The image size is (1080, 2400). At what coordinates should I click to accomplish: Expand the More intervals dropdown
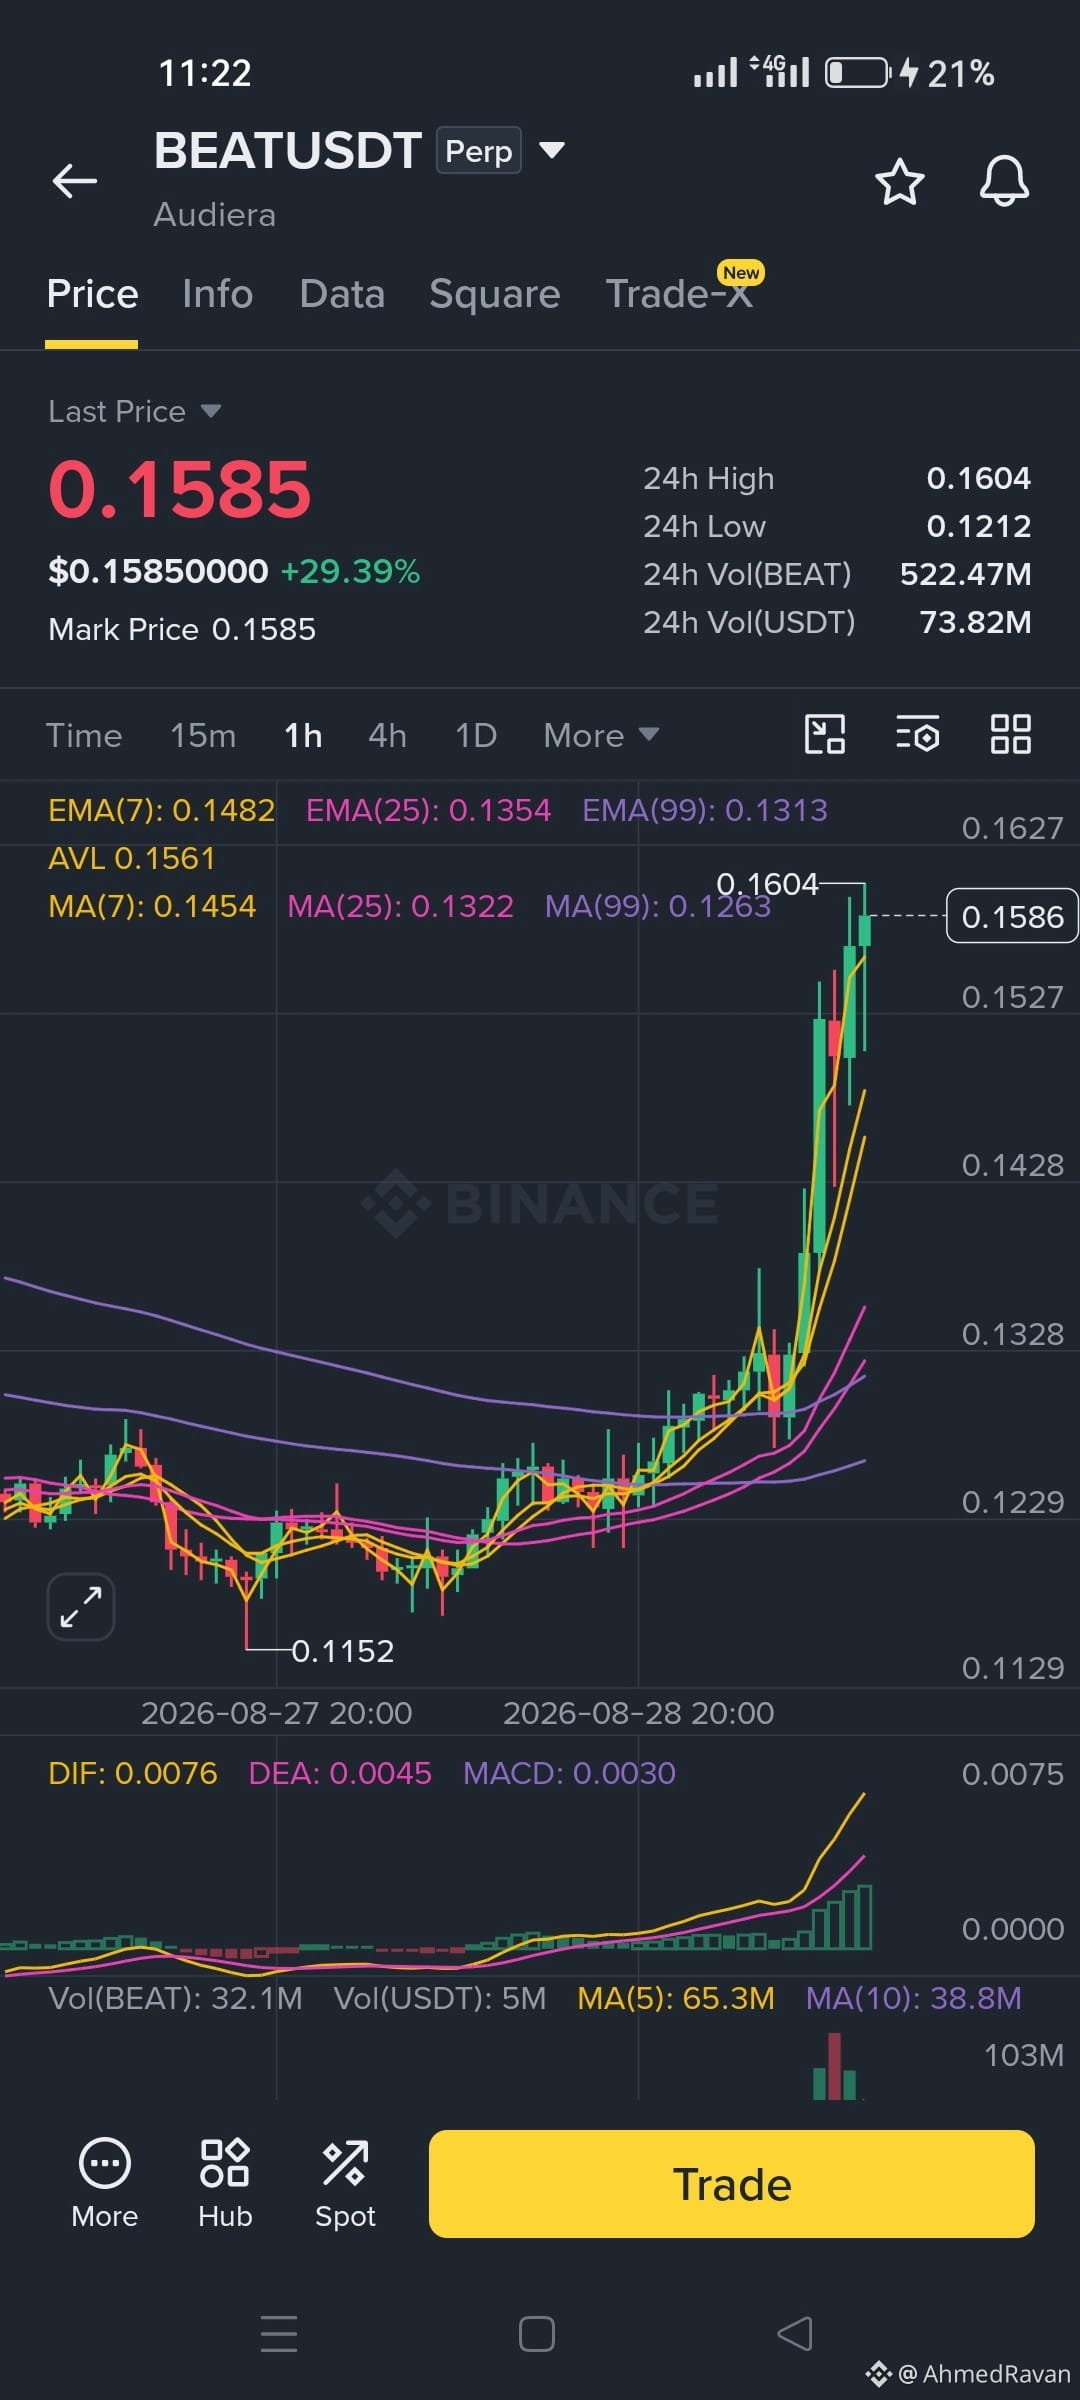click(601, 735)
